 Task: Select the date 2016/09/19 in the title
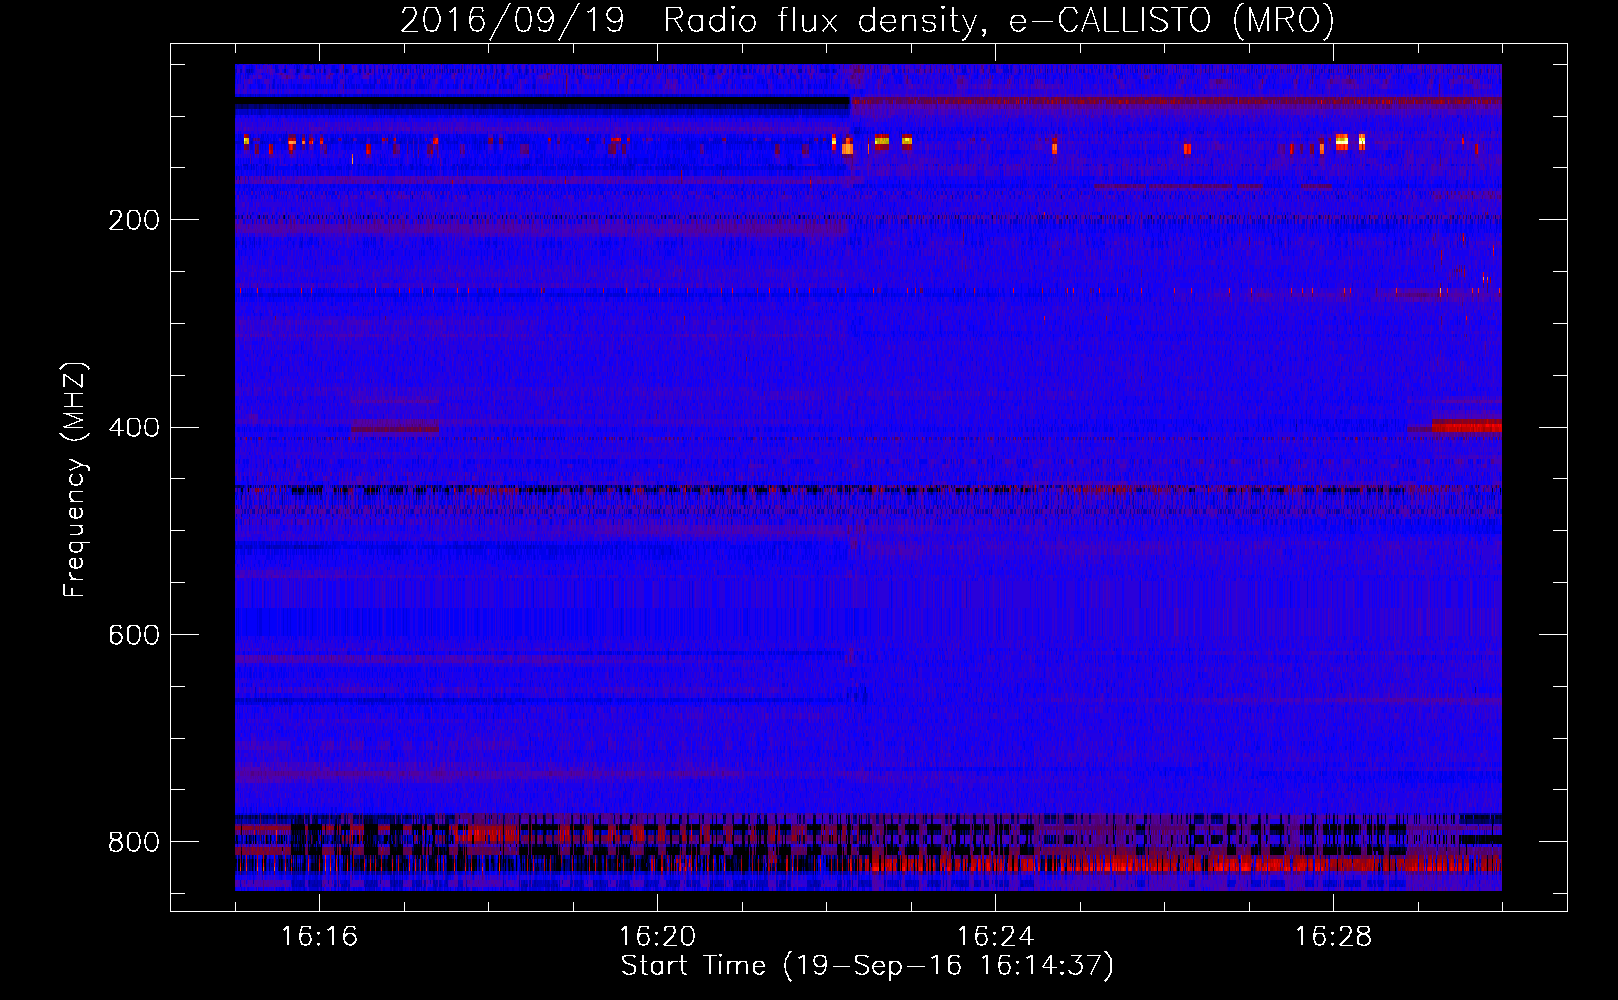[512, 21]
